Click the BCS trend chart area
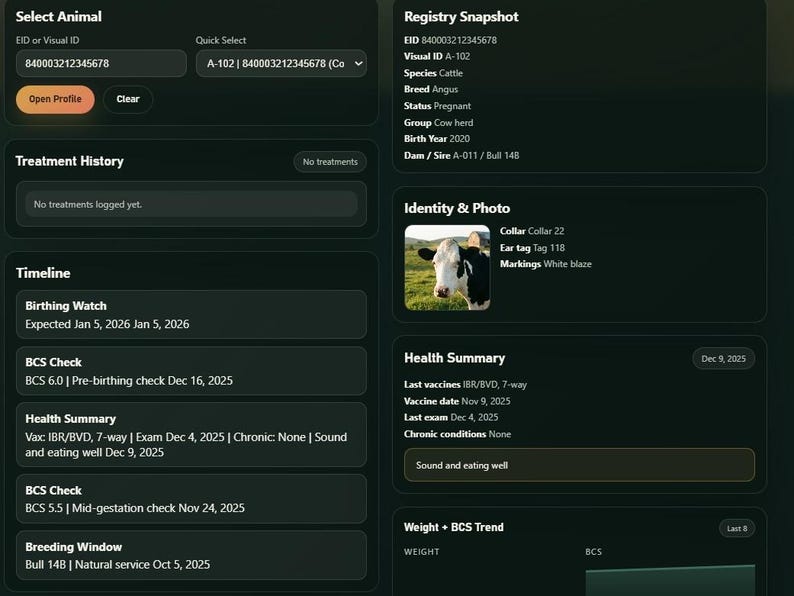 670,580
